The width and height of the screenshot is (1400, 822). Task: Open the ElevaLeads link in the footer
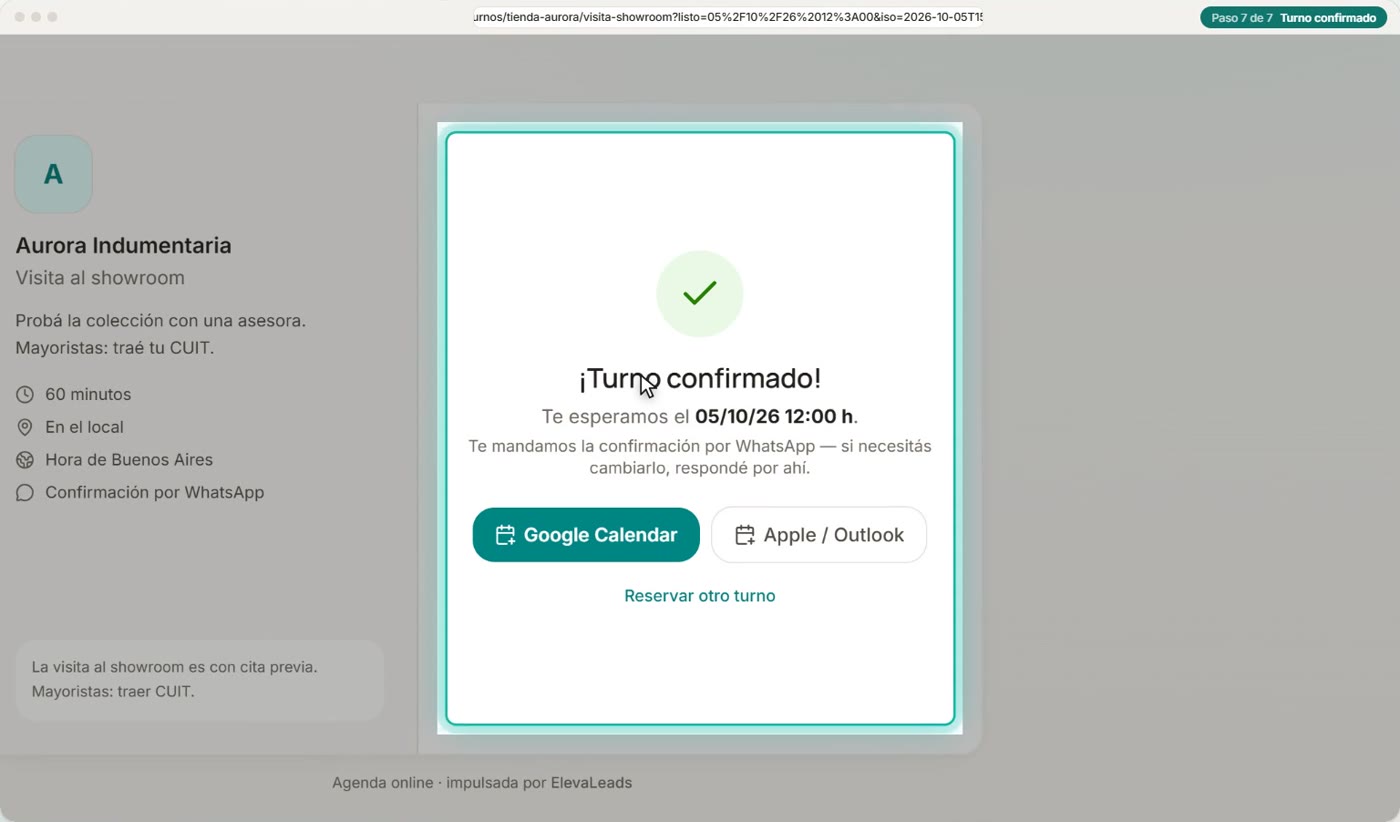coord(591,783)
